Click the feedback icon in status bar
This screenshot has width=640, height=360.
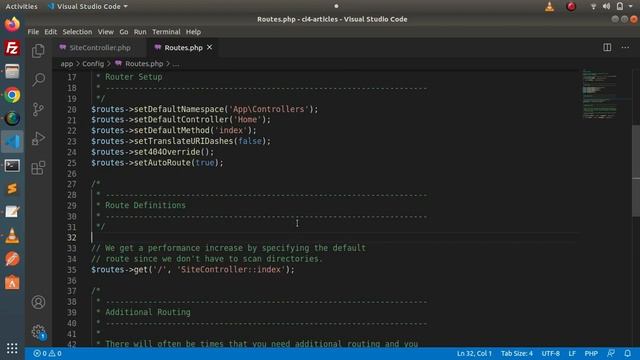tap(611, 353)
